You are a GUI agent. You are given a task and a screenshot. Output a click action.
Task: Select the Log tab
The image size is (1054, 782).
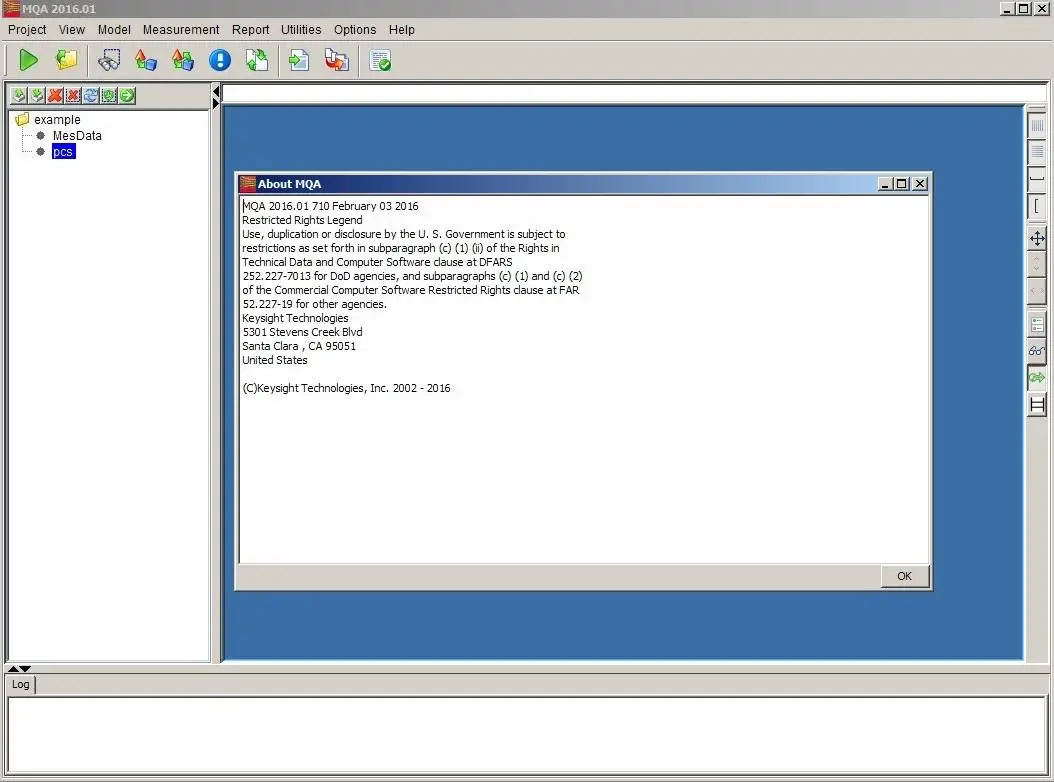click(20, 685)
